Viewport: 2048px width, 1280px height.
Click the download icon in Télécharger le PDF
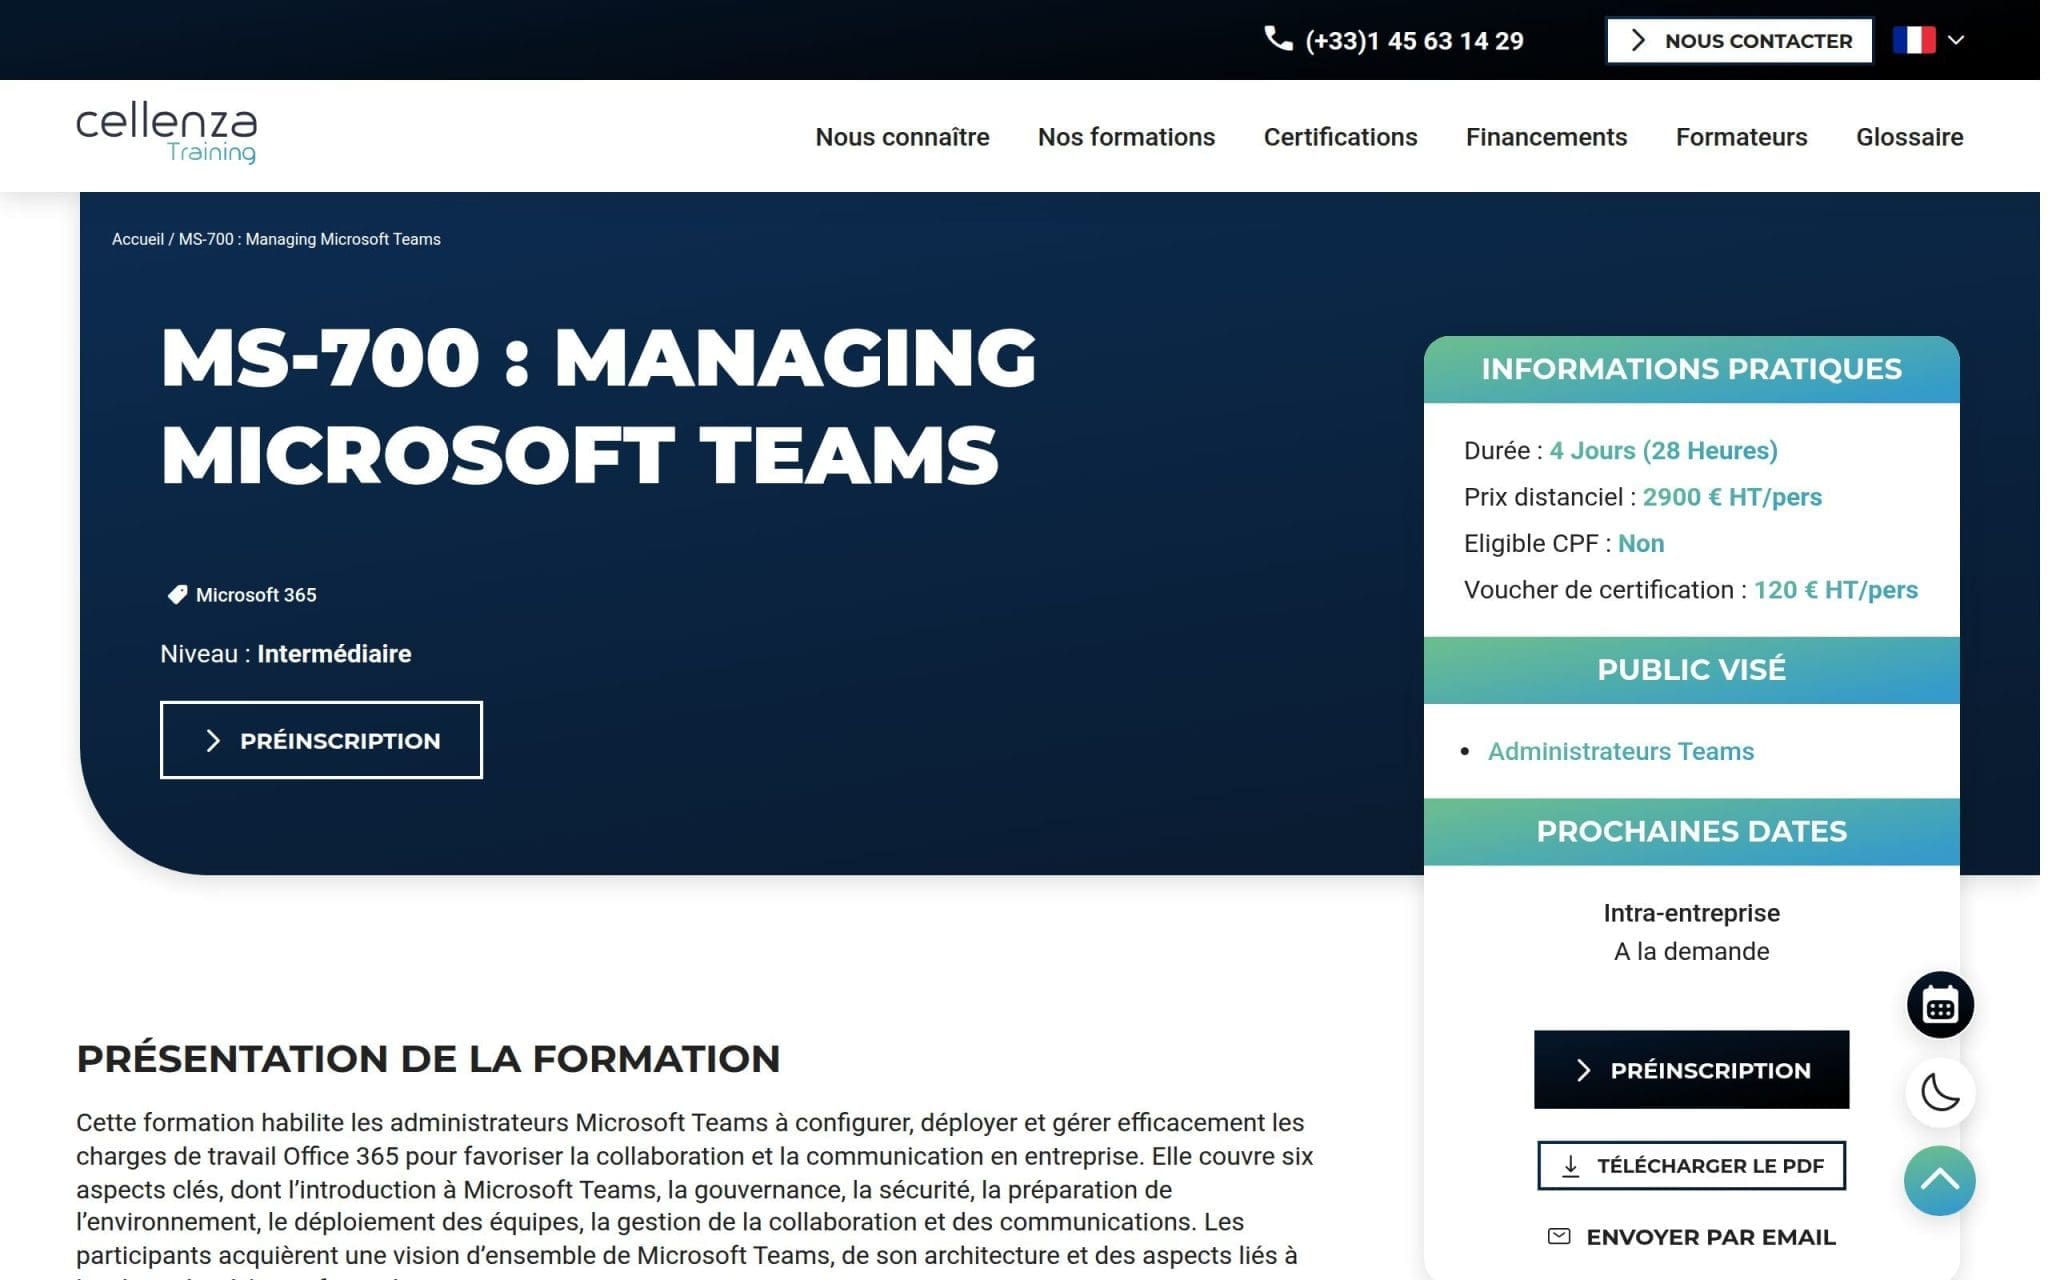tap(1571, 1166)
